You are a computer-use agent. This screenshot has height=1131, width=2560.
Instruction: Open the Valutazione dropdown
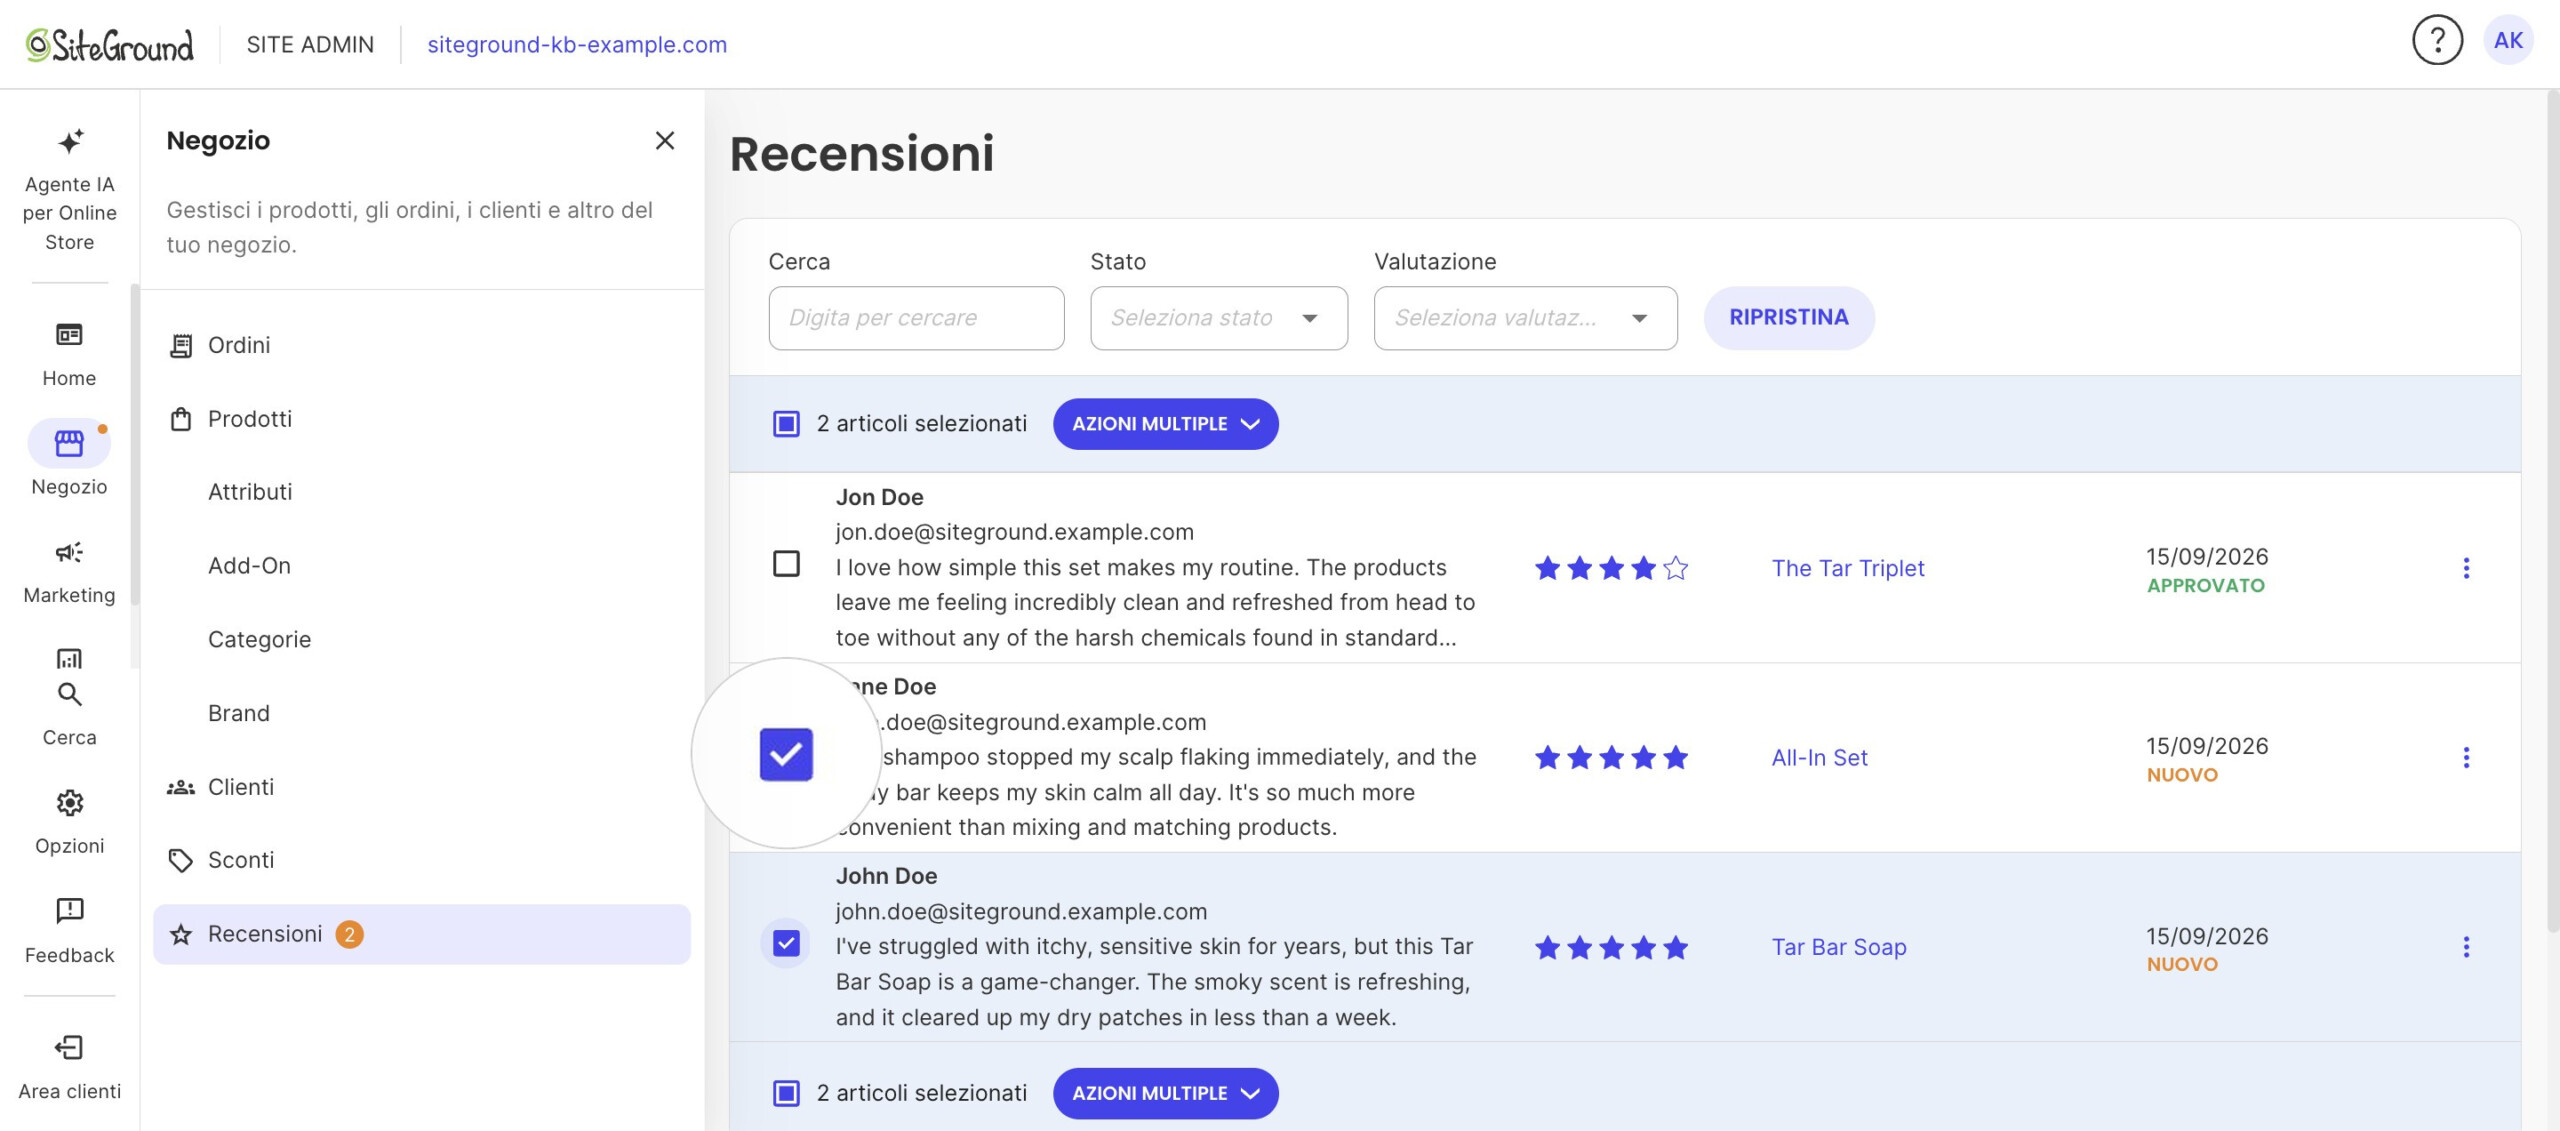coord(1525,318)
